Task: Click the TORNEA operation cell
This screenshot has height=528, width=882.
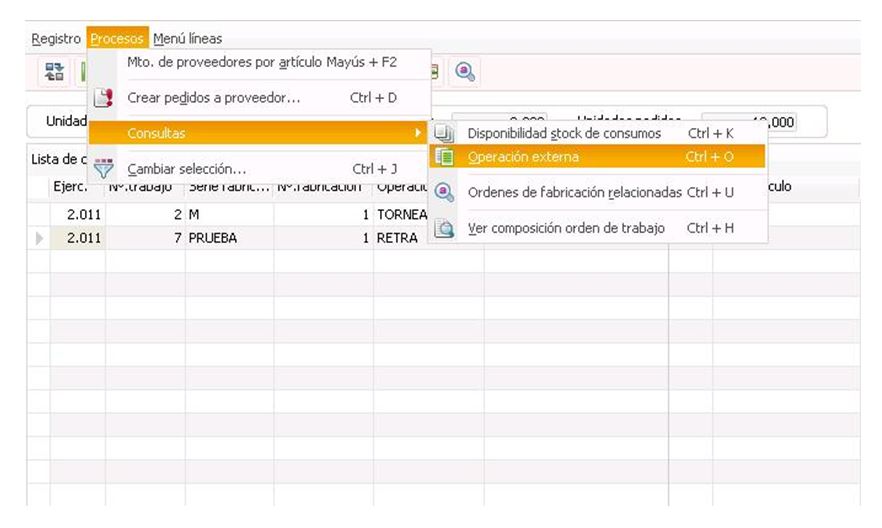Action: click(x=402, y=215)
